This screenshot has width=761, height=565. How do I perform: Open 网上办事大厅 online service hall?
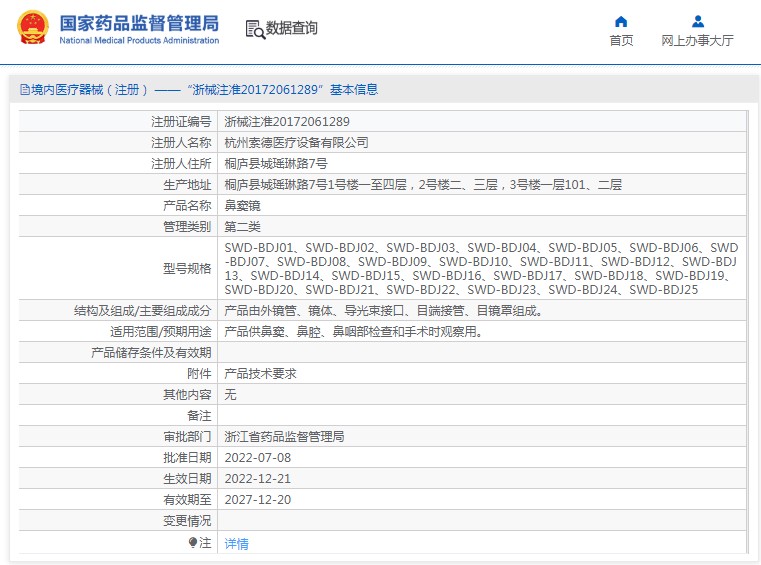697,40
